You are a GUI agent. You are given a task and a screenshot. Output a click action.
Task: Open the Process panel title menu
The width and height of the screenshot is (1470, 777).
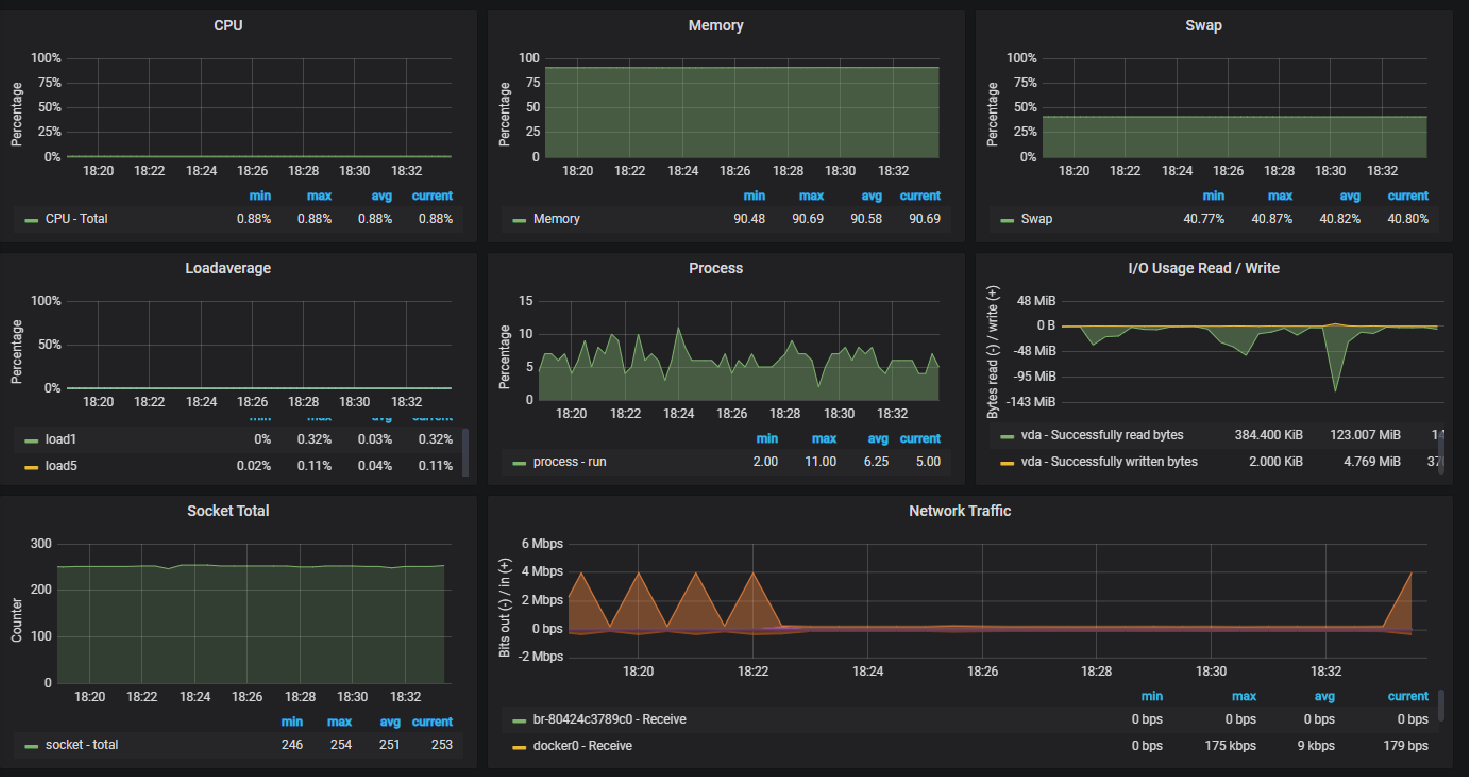716,268
